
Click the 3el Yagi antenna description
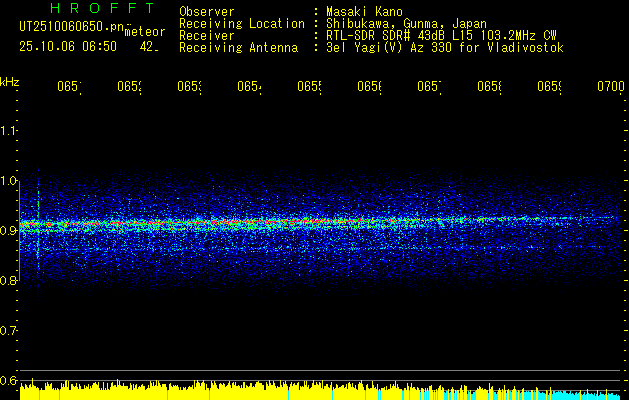pyautogui.click(x=445, y=48)
